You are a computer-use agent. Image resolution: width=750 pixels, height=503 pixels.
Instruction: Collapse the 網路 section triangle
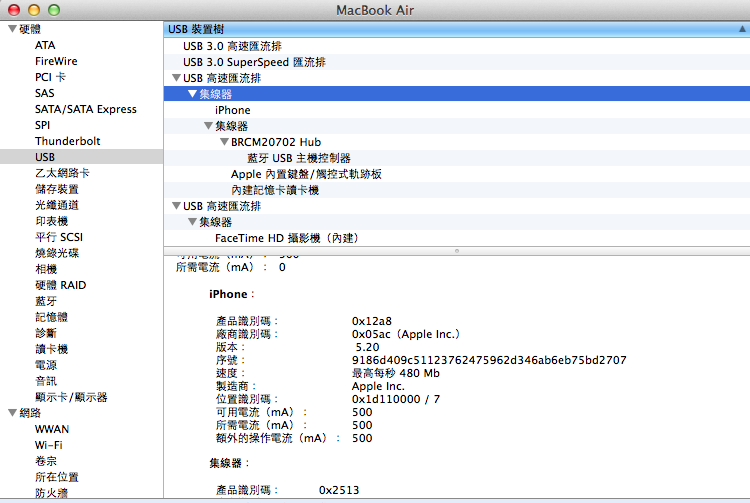click(12, 413)
